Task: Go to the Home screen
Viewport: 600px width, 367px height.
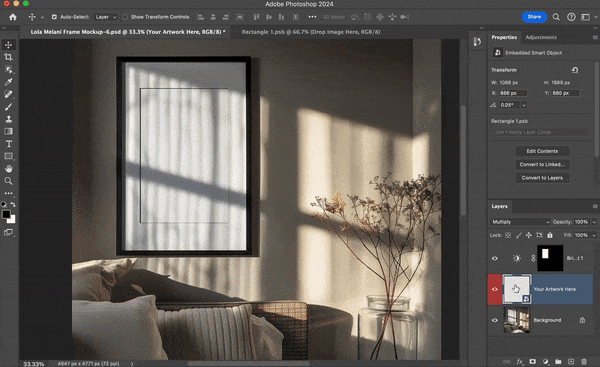Action: (13, 17)
